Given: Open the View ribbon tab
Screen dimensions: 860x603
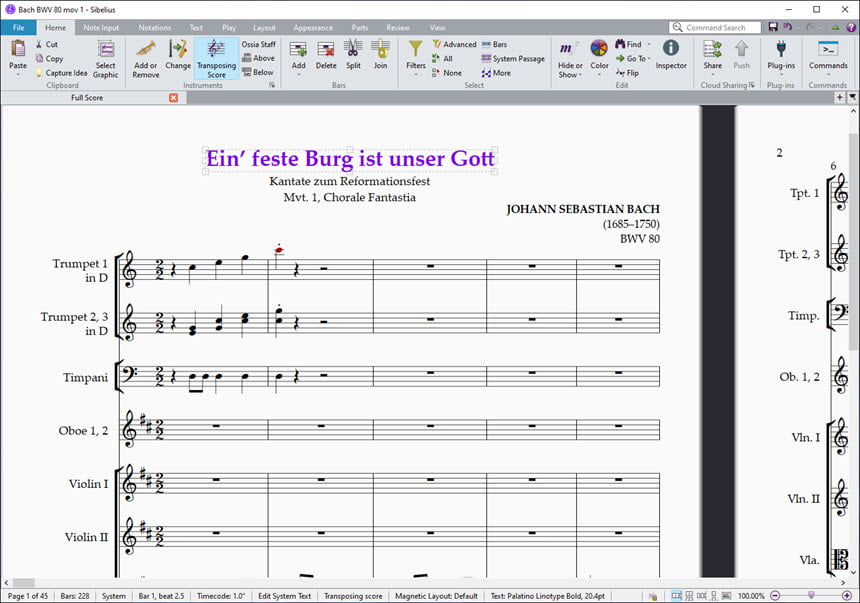Looking at the screenshot, I should pyautogui.click(x=437, y=27).
